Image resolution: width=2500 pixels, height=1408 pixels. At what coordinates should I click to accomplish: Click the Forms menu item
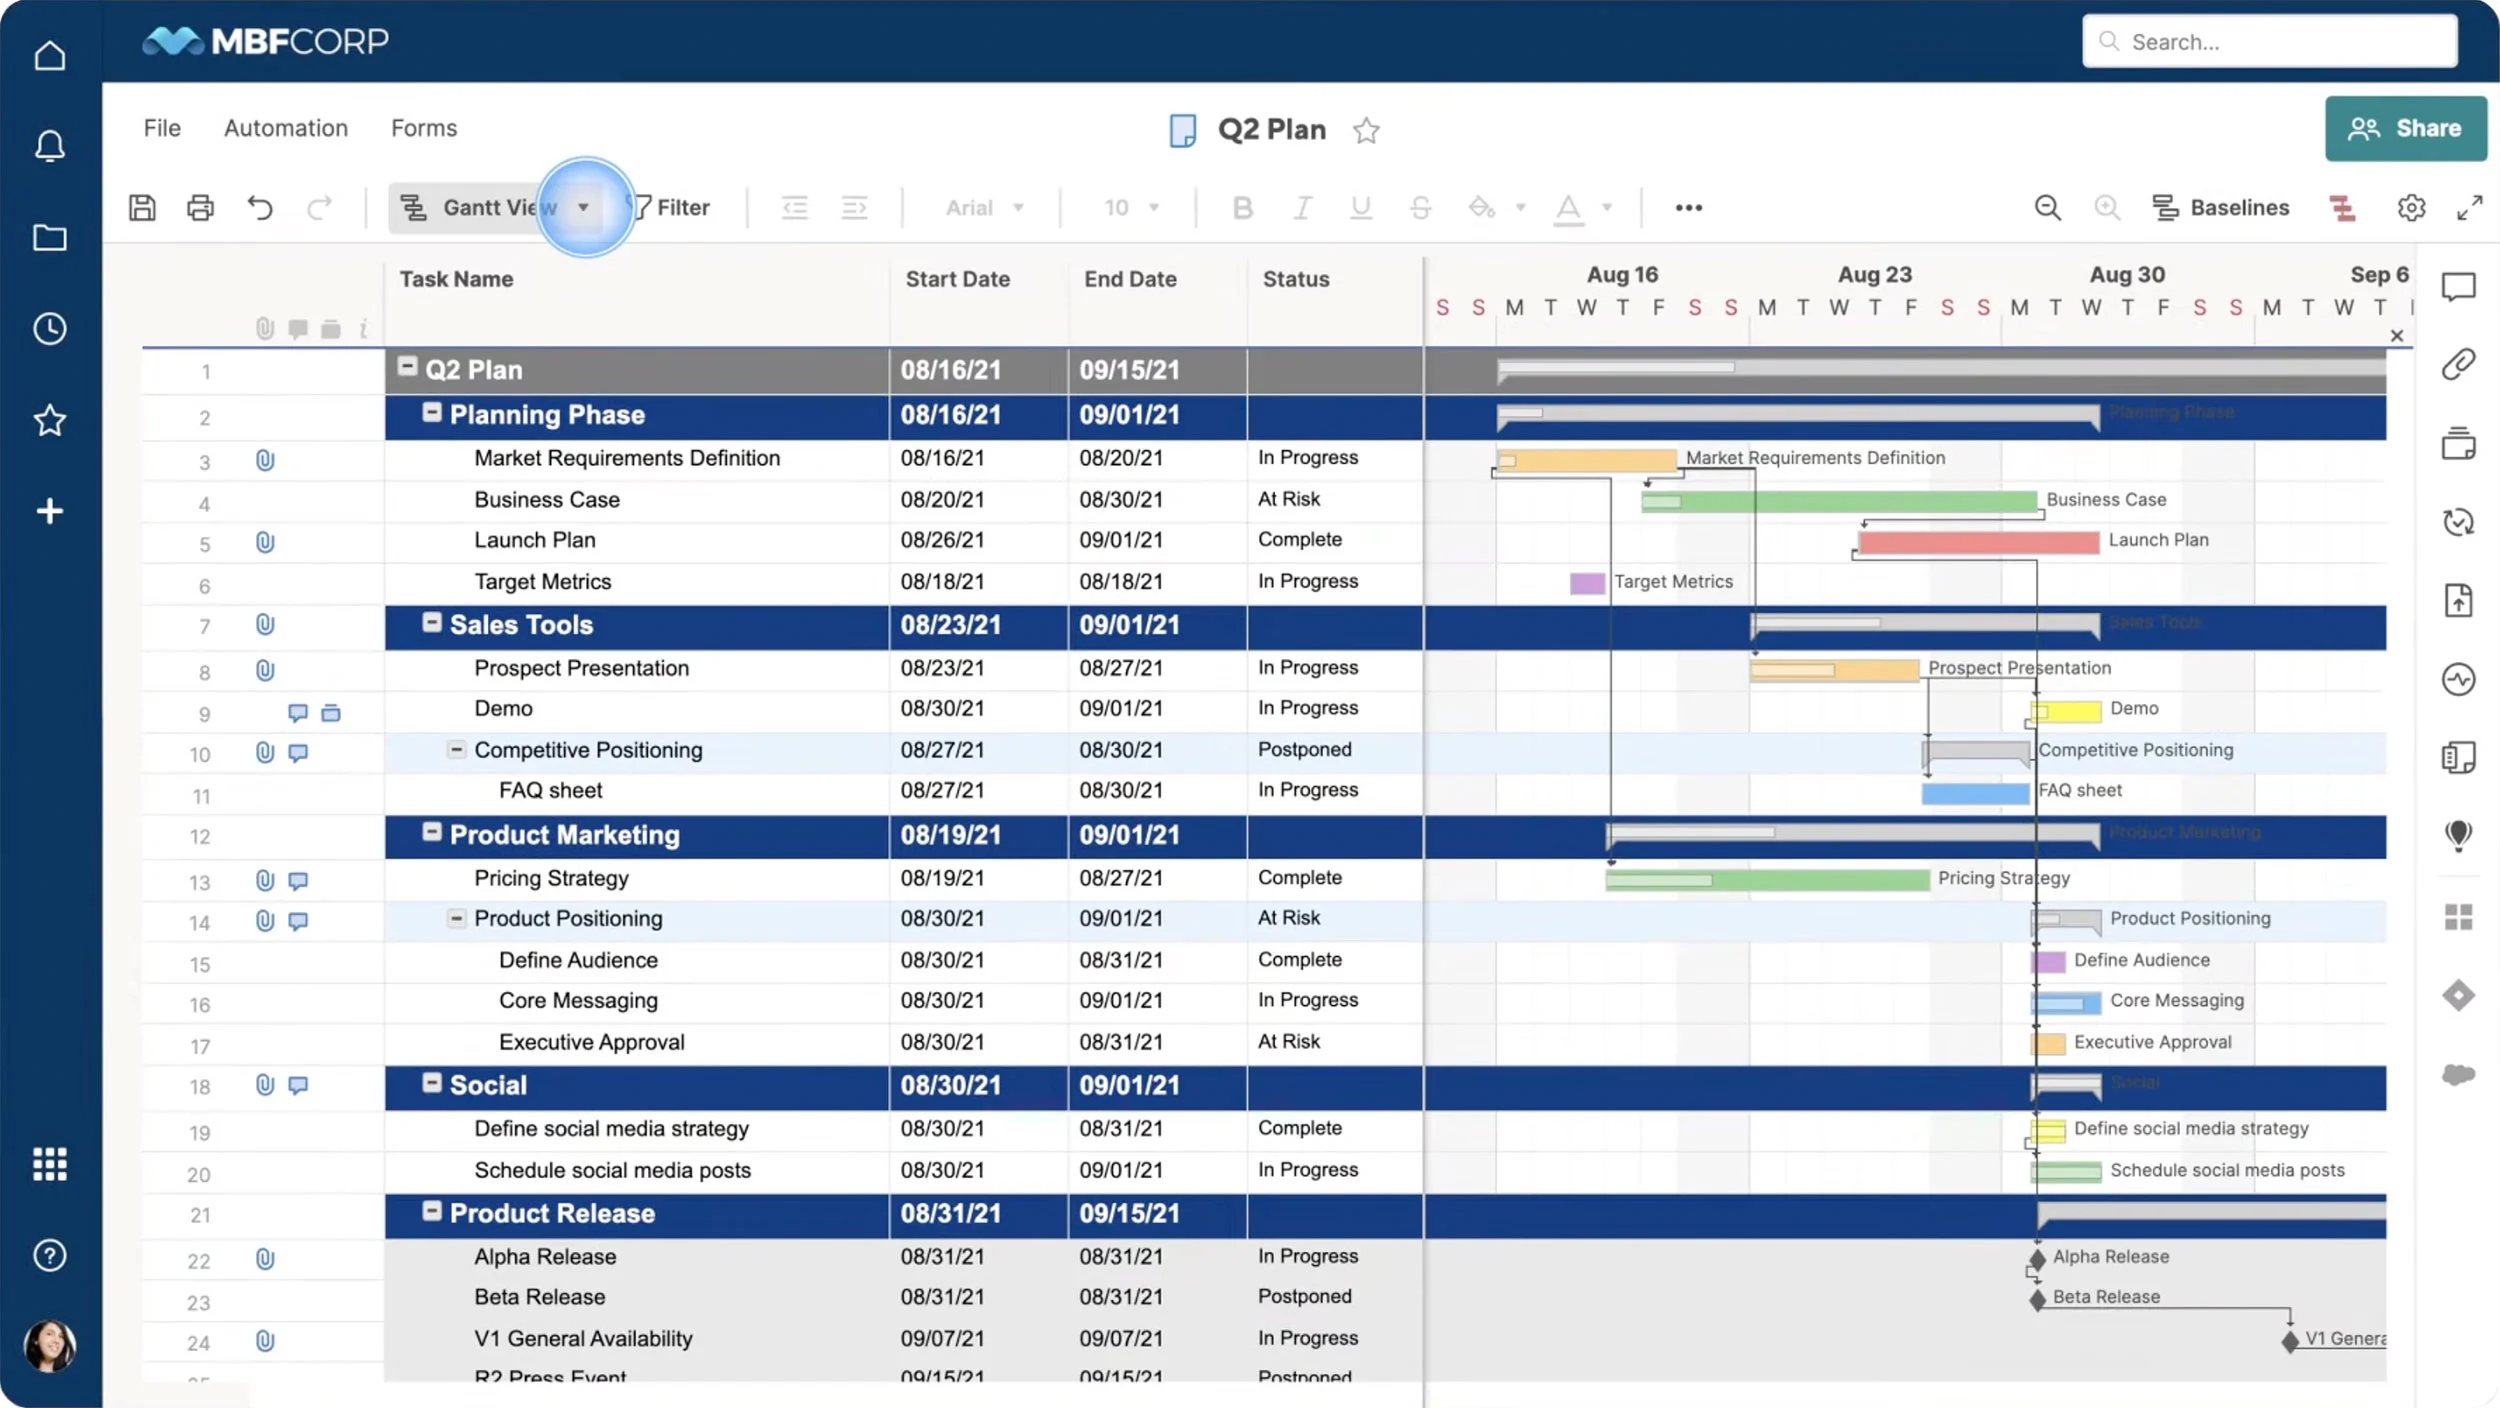[422, 127]
